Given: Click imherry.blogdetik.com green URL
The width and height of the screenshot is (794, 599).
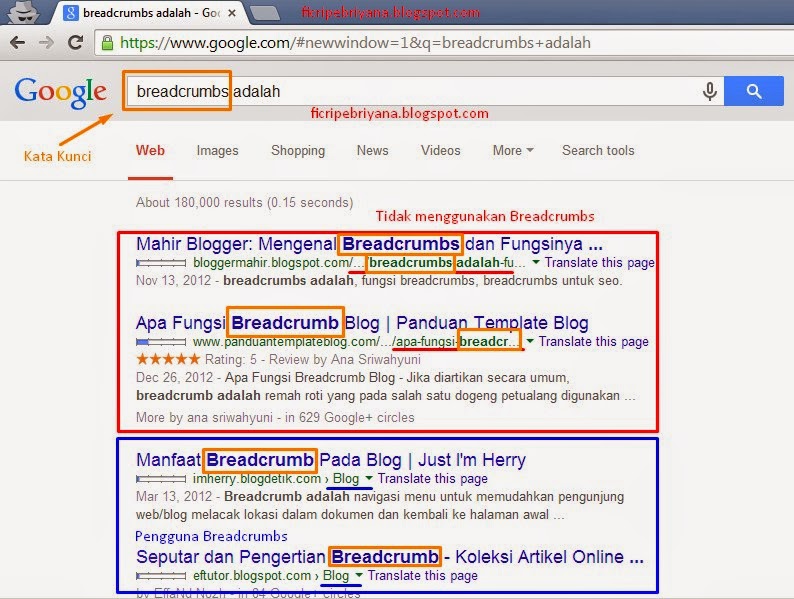Looking at the screenshot, I should click(x=257, y=478).
